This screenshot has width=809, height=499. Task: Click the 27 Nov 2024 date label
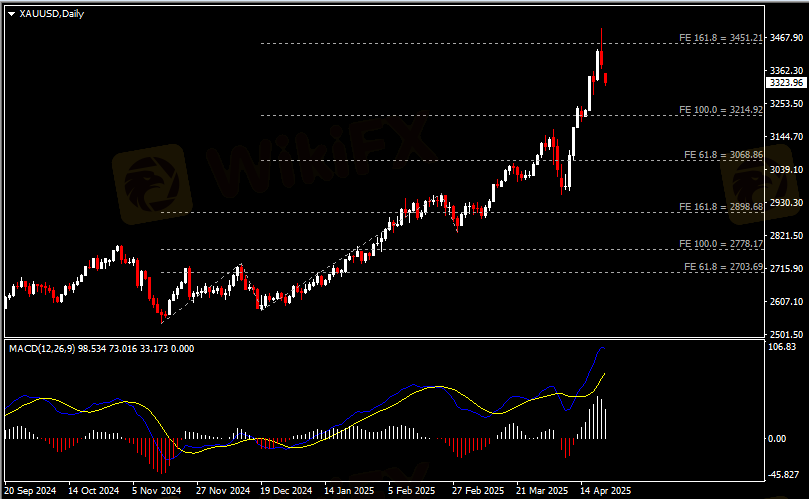tap(223, 491)
